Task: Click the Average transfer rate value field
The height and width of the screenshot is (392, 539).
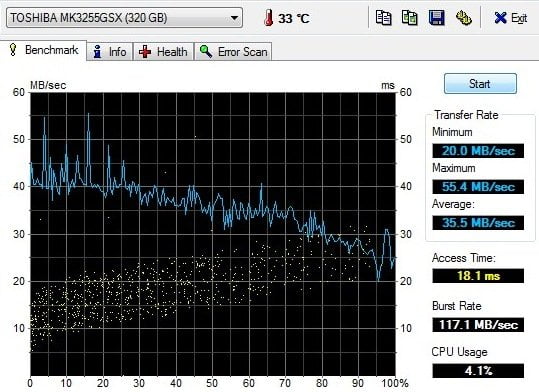Action: (x=478, y=223)
